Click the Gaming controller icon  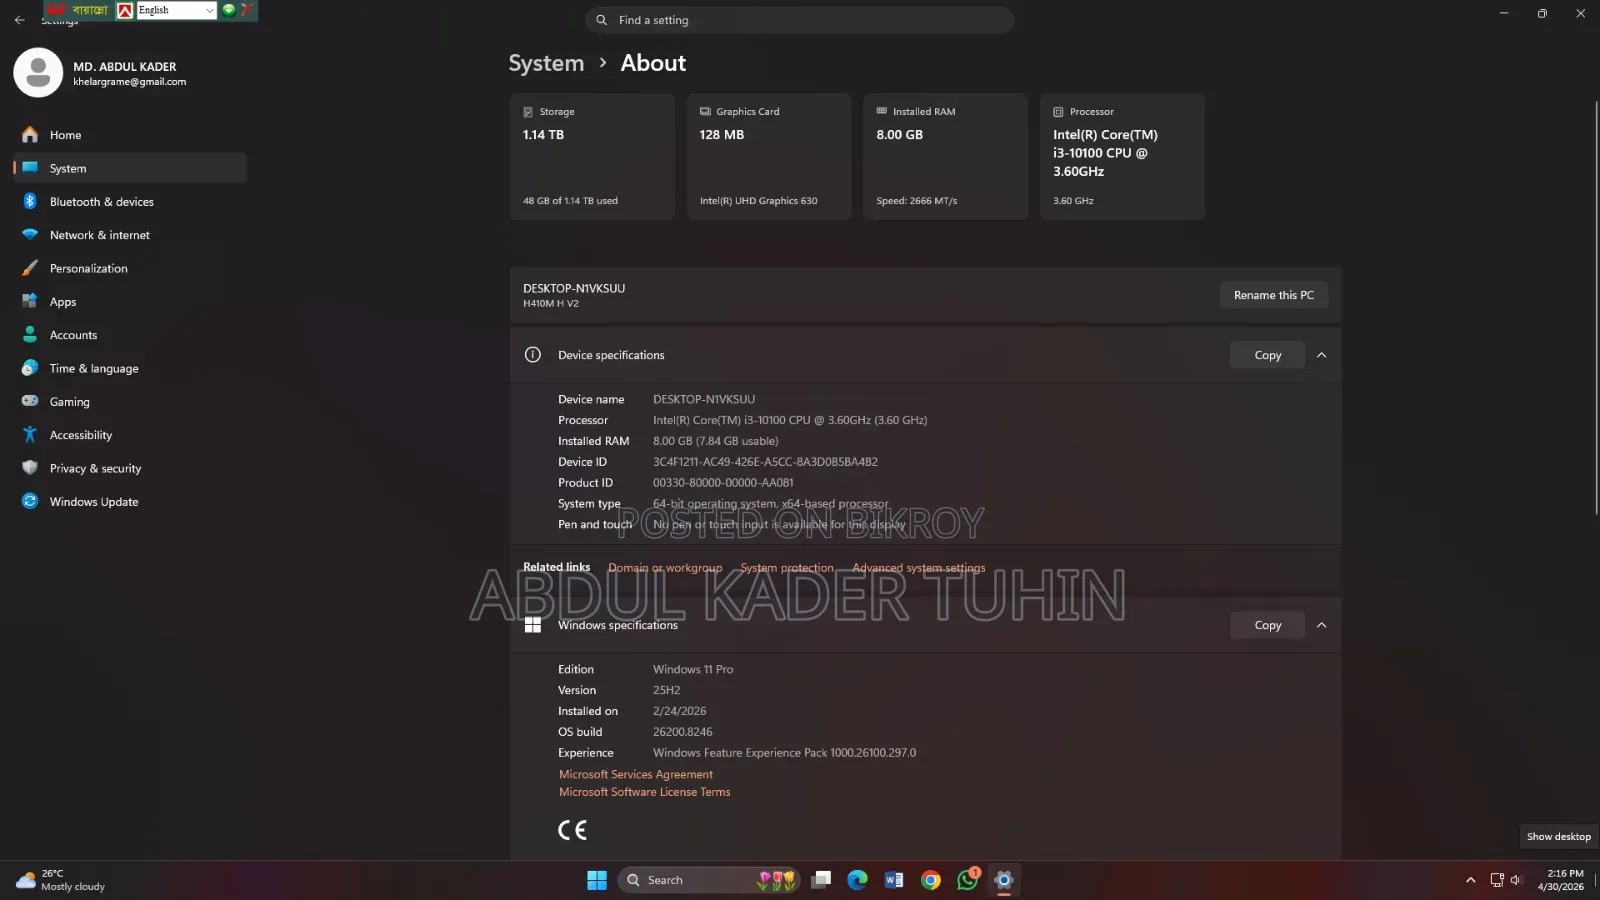[x=30, y=401]
